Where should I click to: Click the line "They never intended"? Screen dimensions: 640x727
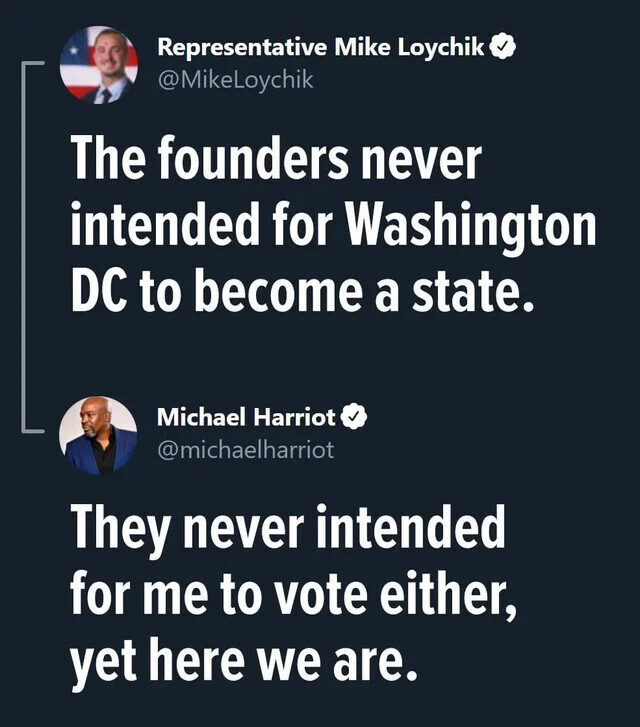[x=288, y=529]
